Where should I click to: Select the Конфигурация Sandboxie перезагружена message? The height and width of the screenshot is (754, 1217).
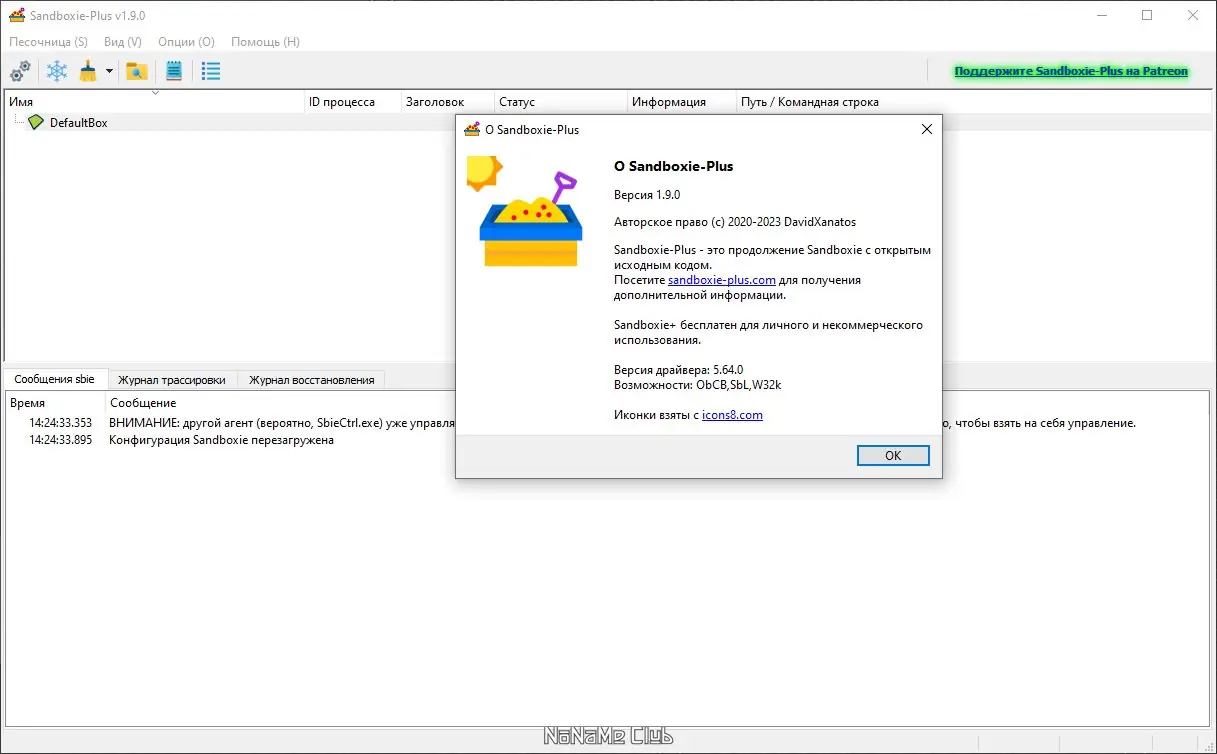pos(221,440)
